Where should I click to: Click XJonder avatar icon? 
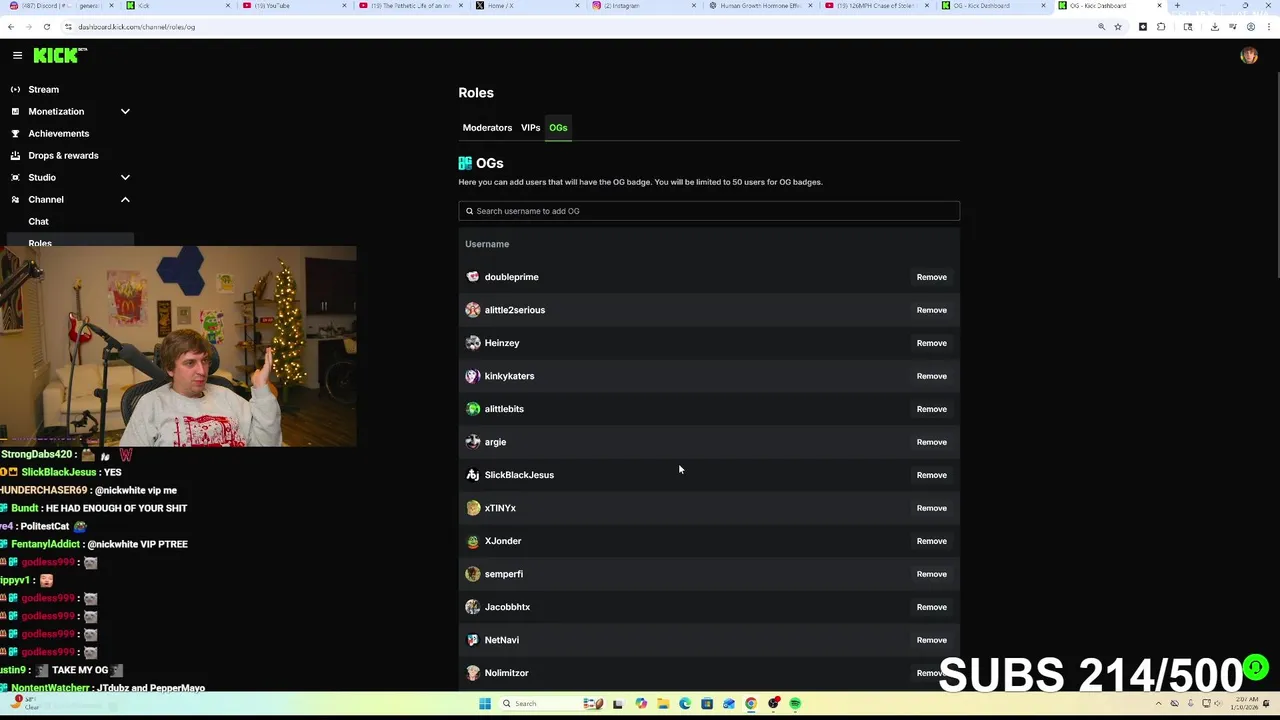click(473, 541)
